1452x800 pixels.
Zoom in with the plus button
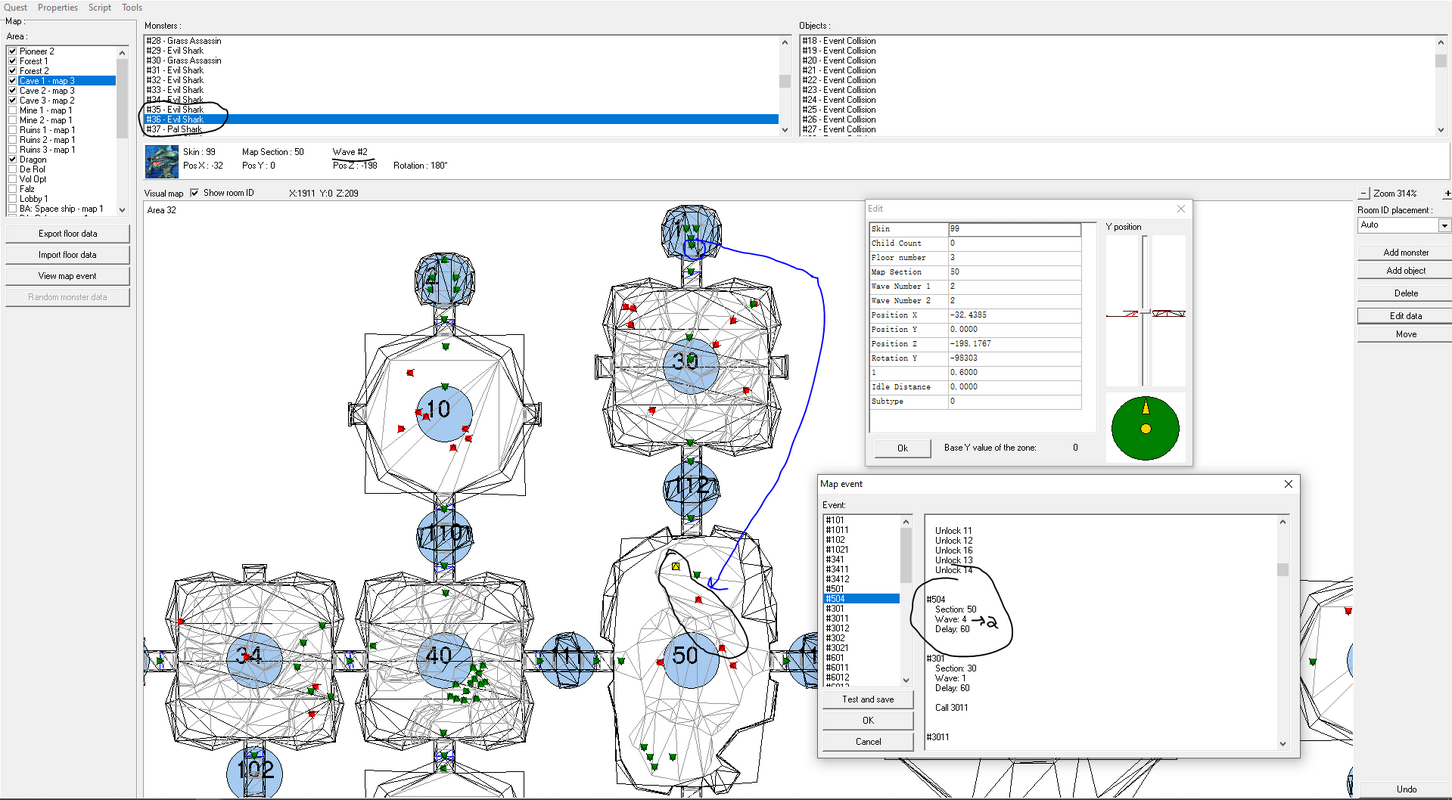tap(1447, 193)
